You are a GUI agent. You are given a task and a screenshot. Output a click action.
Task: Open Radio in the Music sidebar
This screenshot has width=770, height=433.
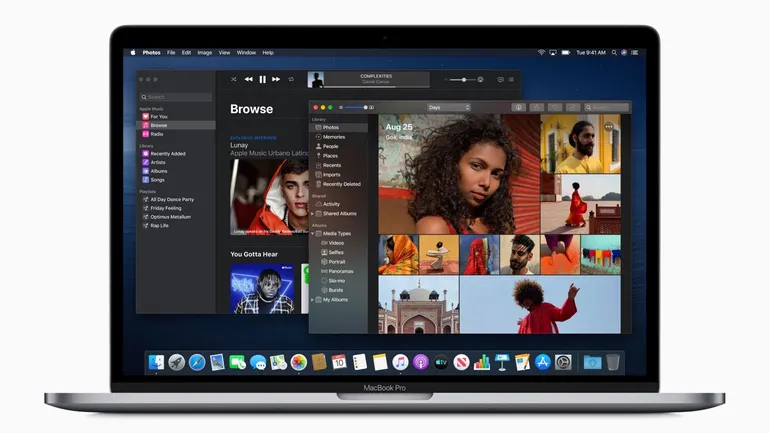[157, 134]
